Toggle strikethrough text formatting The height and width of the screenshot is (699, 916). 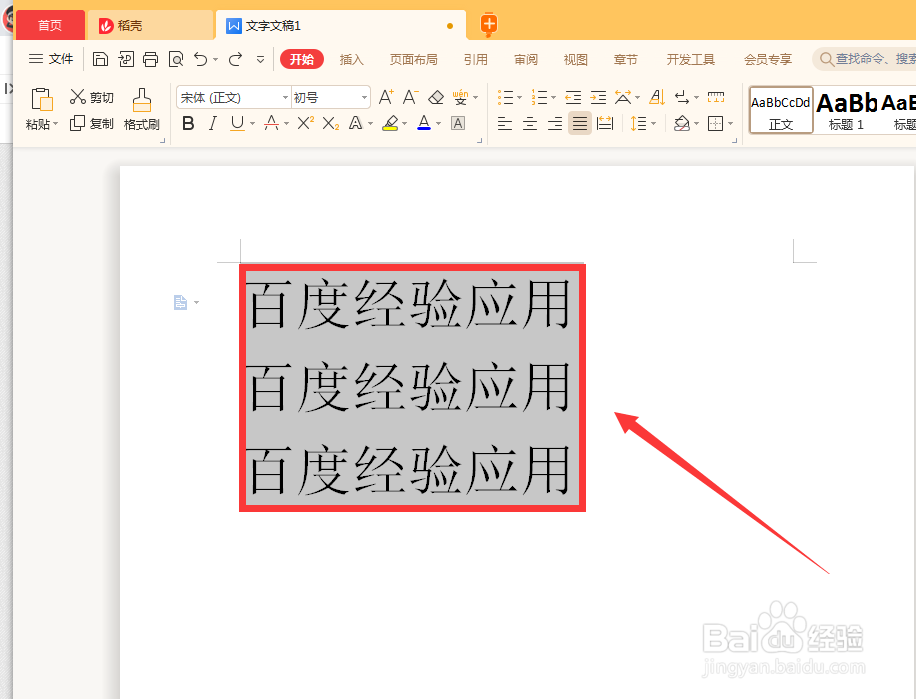271,123
